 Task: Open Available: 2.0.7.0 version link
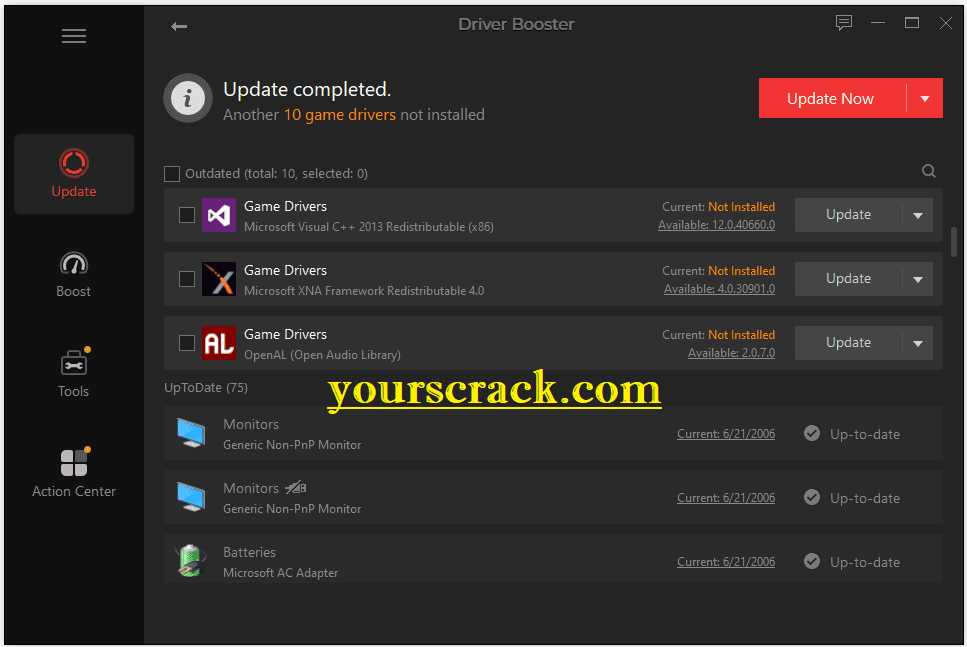[731, 353]
